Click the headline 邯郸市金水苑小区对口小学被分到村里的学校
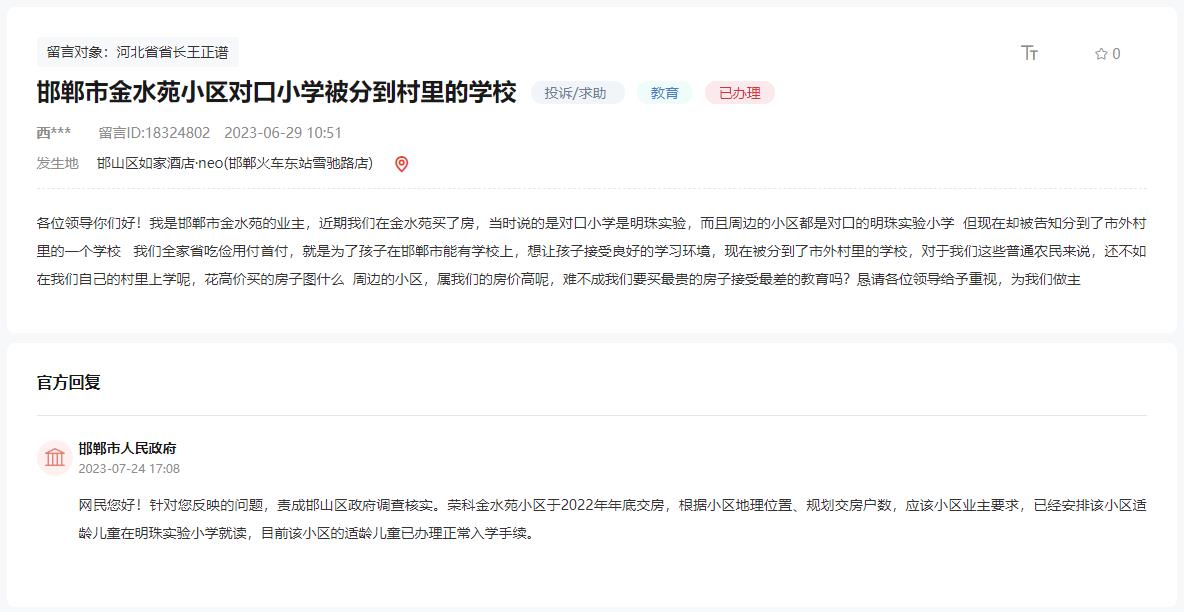The image size is (1184, 612). [276, 92]
